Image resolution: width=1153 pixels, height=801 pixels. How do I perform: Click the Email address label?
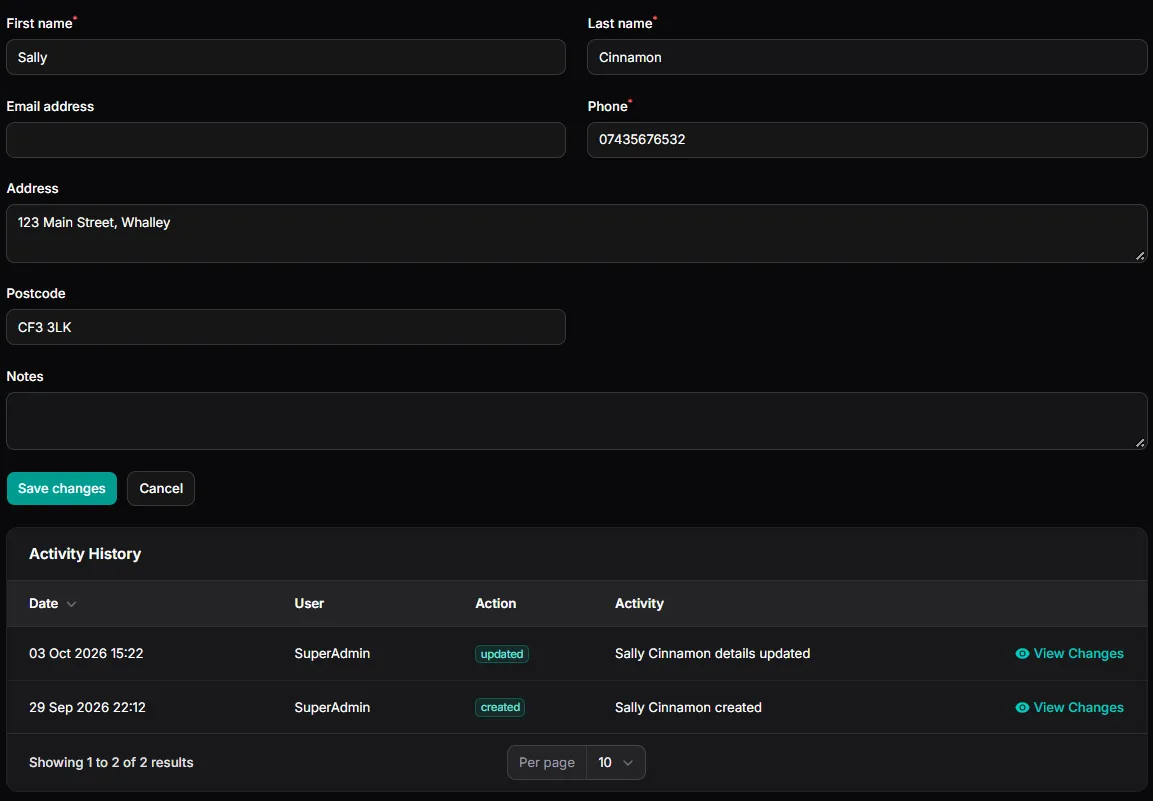click(x=50, y=106)
